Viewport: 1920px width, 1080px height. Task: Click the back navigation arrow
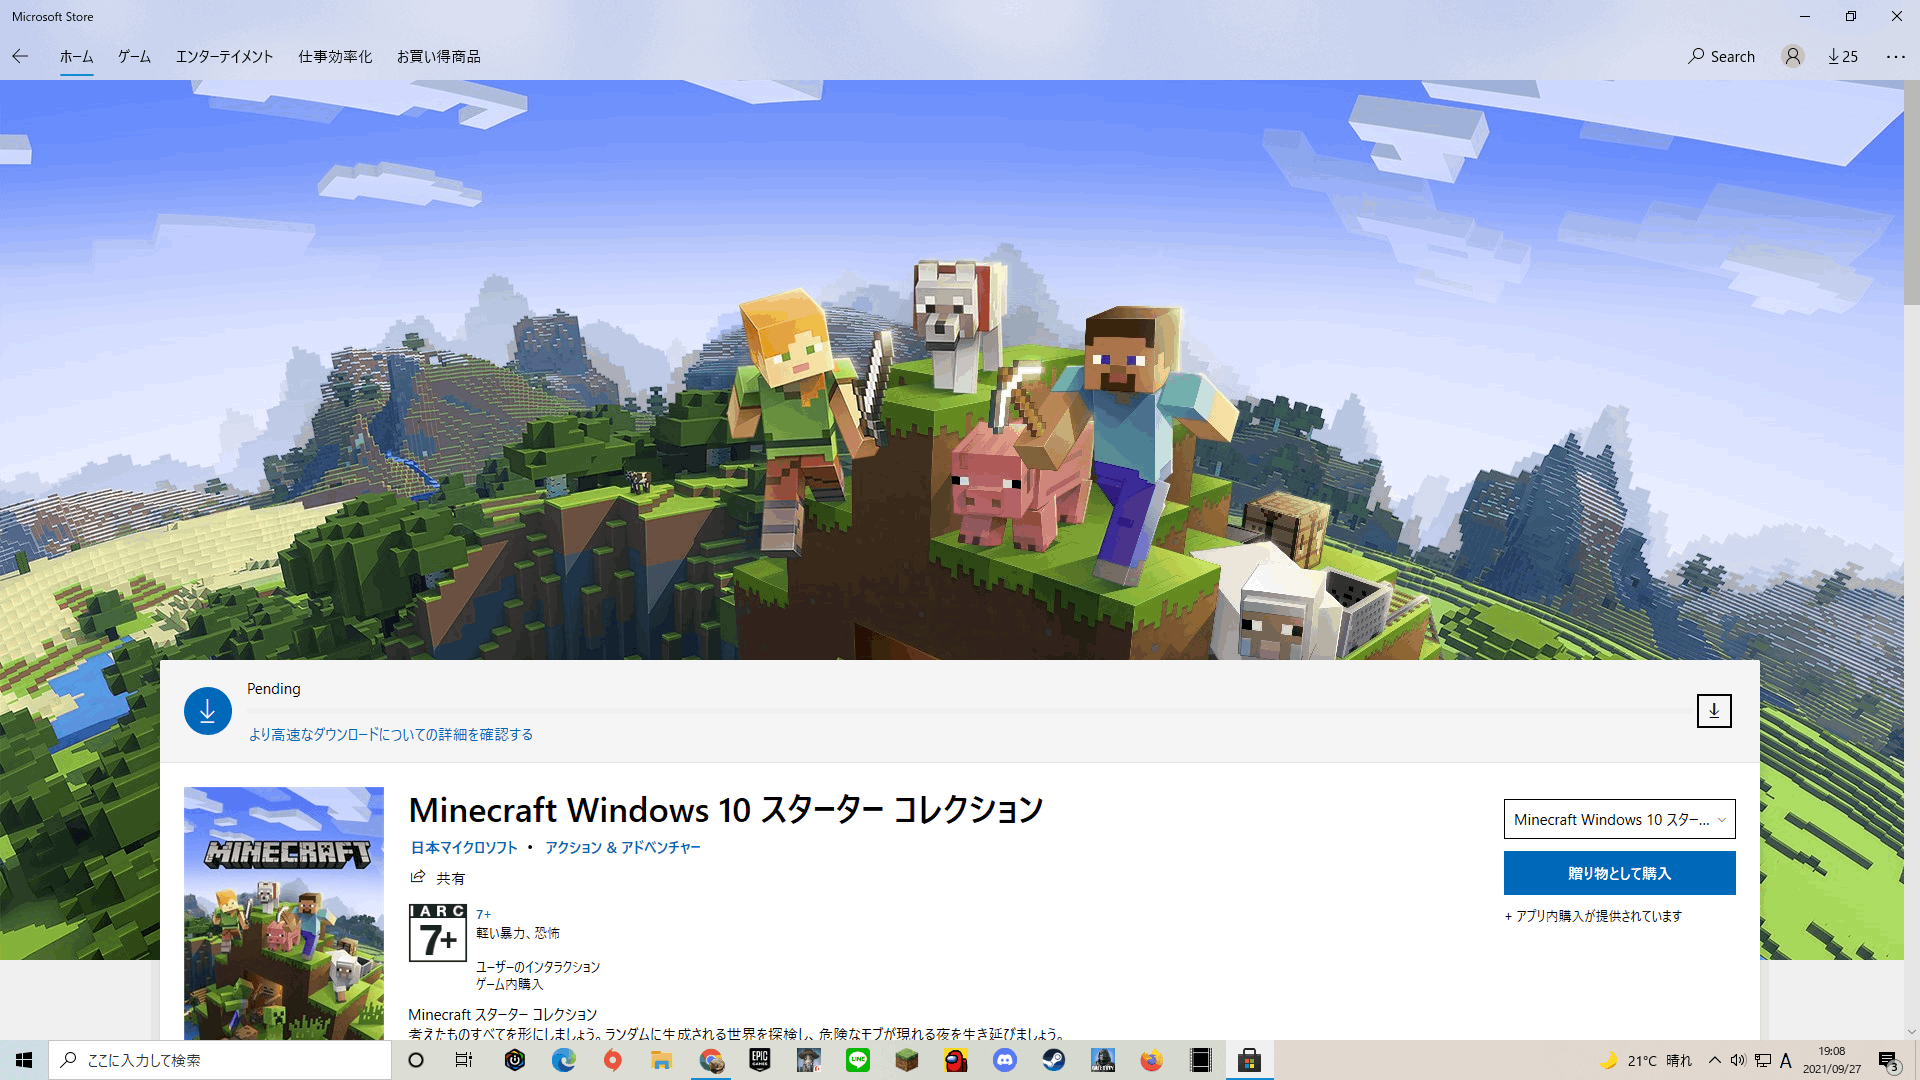[x=20, y=57]
